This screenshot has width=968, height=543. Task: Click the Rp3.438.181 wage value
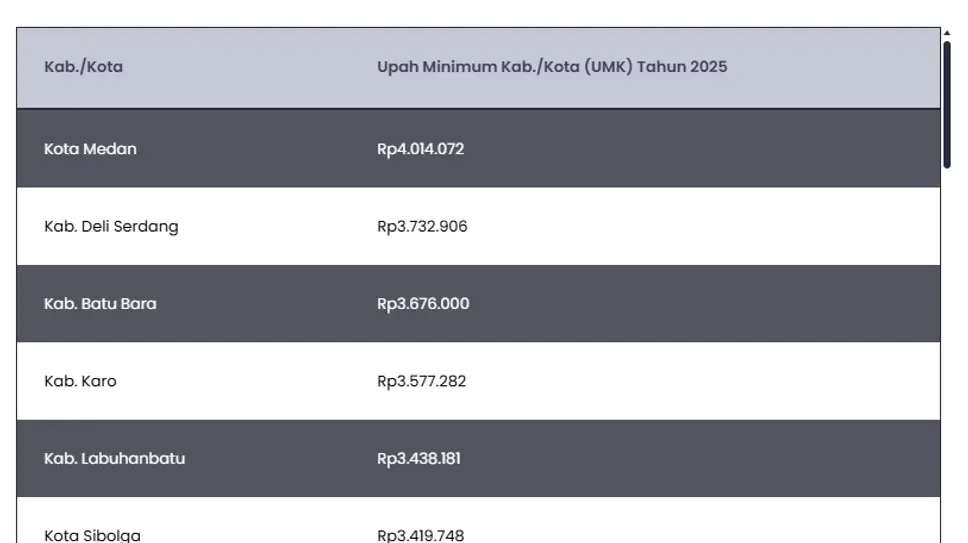point(419,459)
